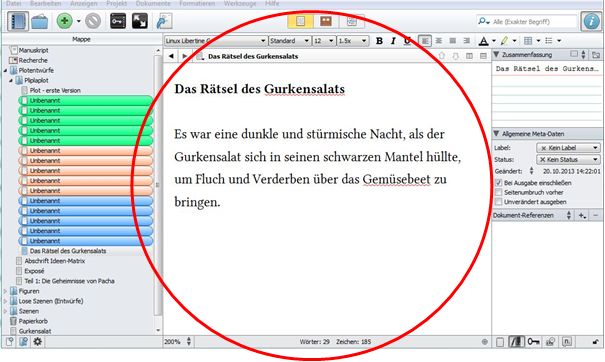Viewport: 605px width, 362px height.
Task: Click the plus button in Dokument-Referenzen
Action: [x=582, y=215]
